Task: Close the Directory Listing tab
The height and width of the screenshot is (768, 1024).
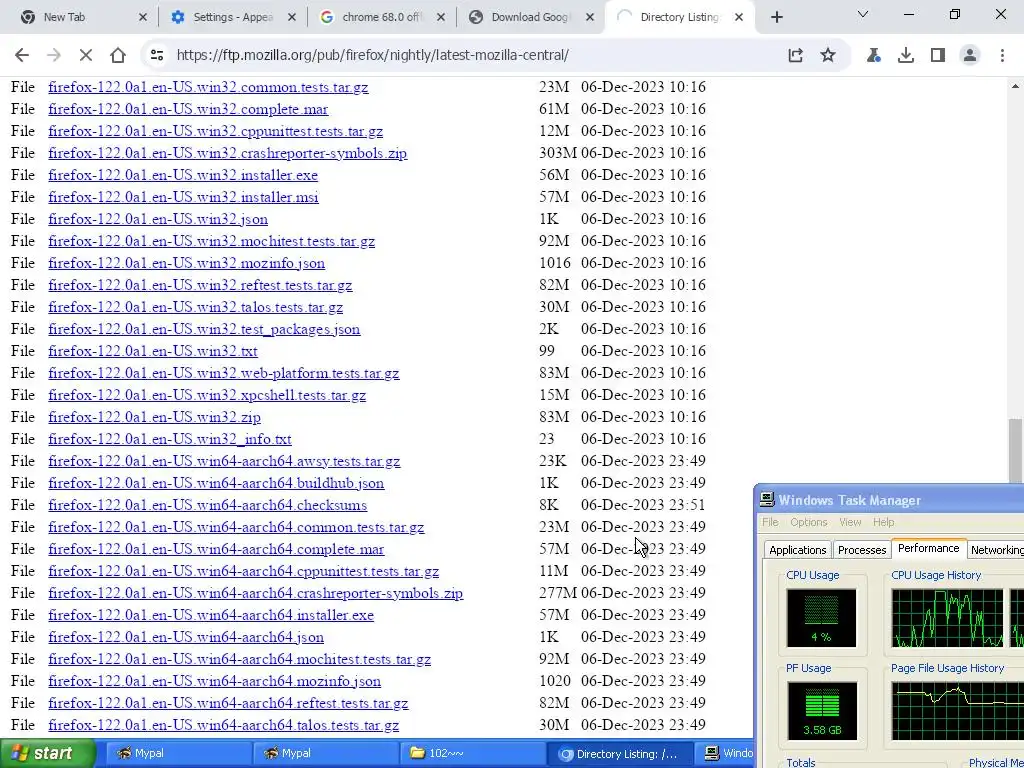Action: coord(739,18)
